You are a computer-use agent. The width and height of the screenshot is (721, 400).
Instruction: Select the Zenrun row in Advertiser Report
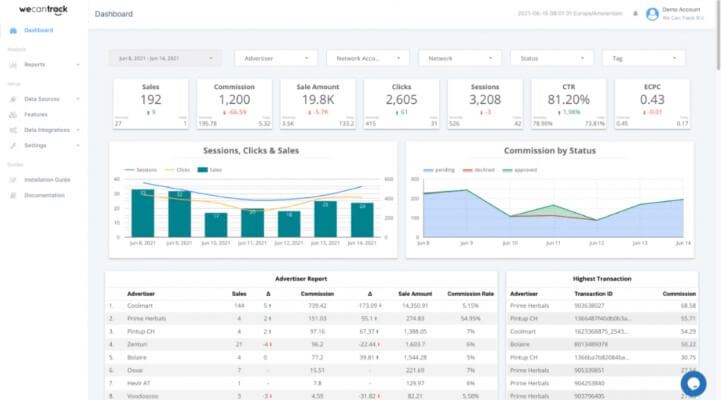coord(301,344)
